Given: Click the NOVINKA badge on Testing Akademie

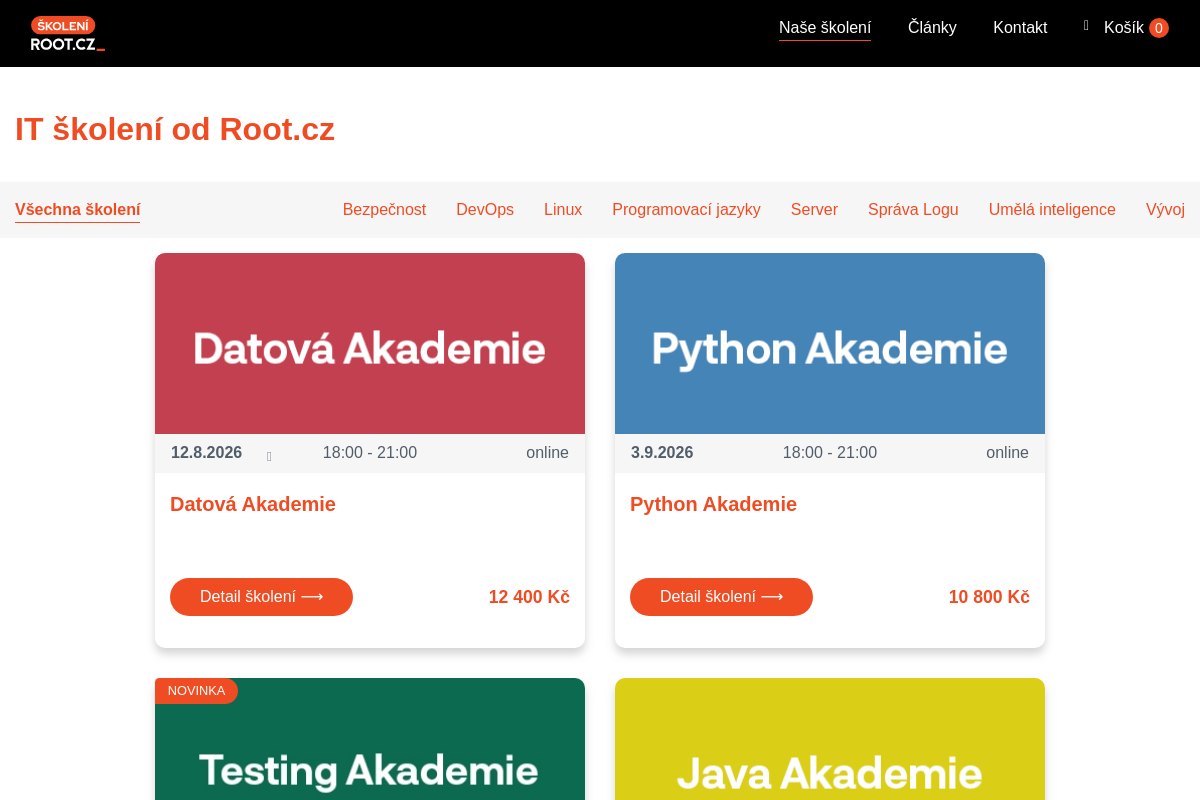Looking at the screenshot, I should point(196,691).
